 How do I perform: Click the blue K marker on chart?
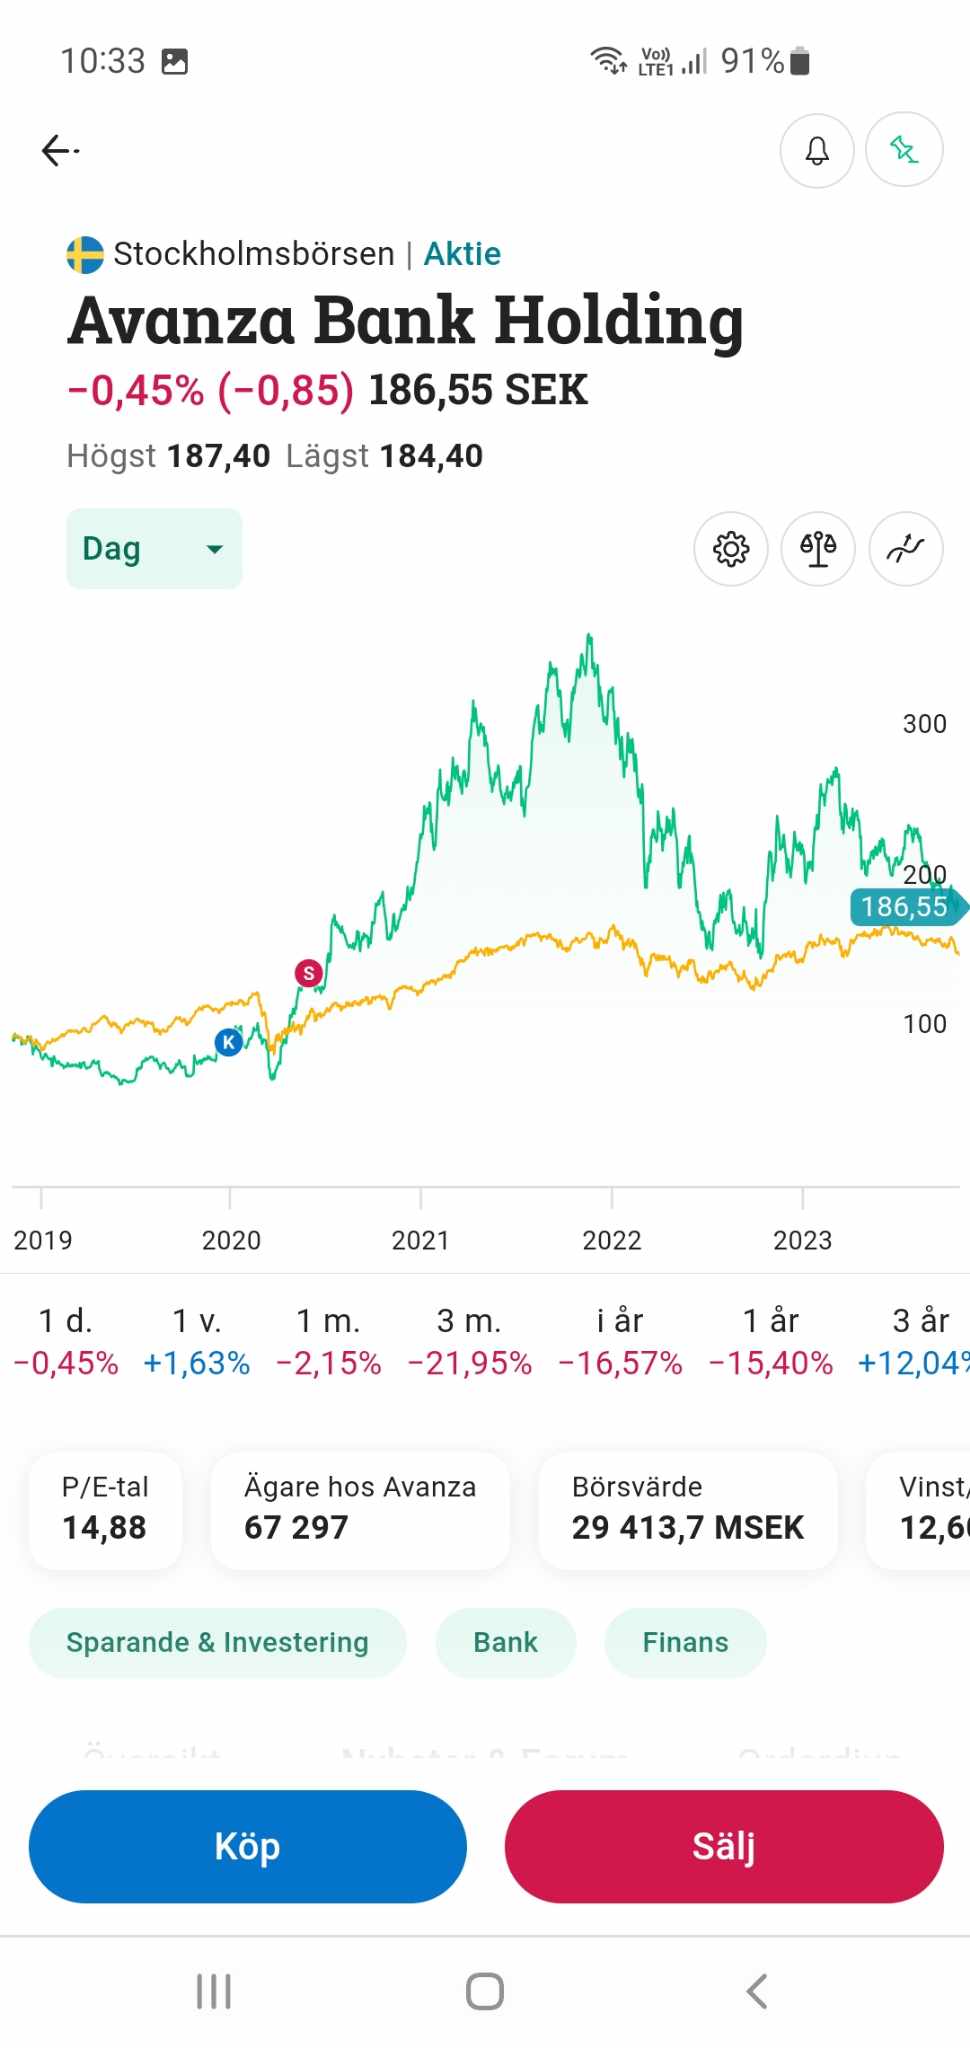point(229,1042)
